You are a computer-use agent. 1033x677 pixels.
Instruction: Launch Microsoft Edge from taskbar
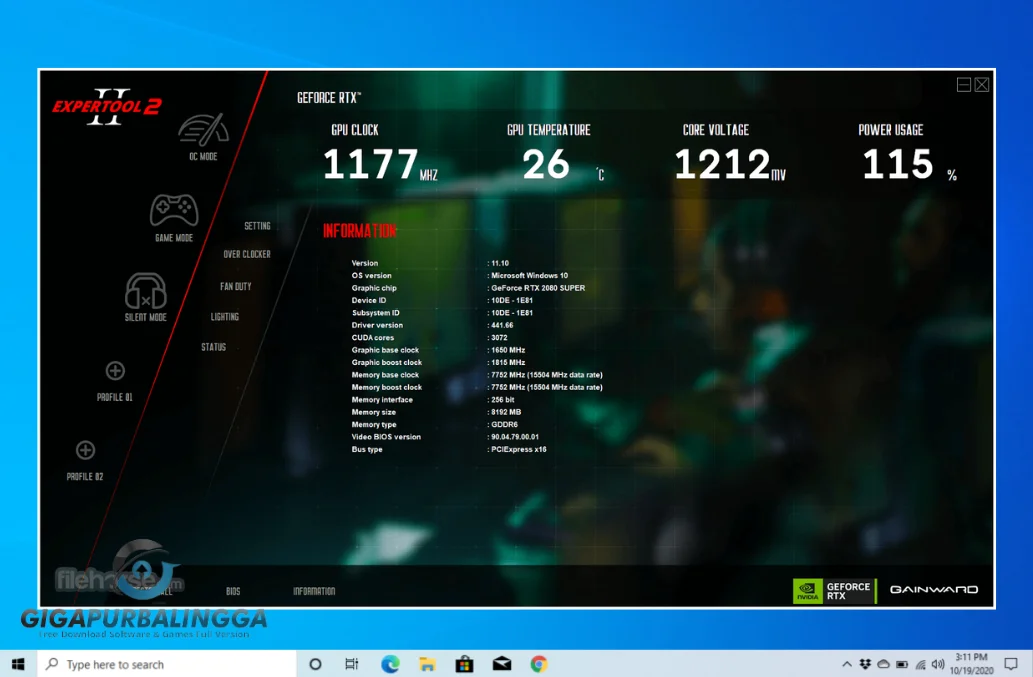(390, 664)
